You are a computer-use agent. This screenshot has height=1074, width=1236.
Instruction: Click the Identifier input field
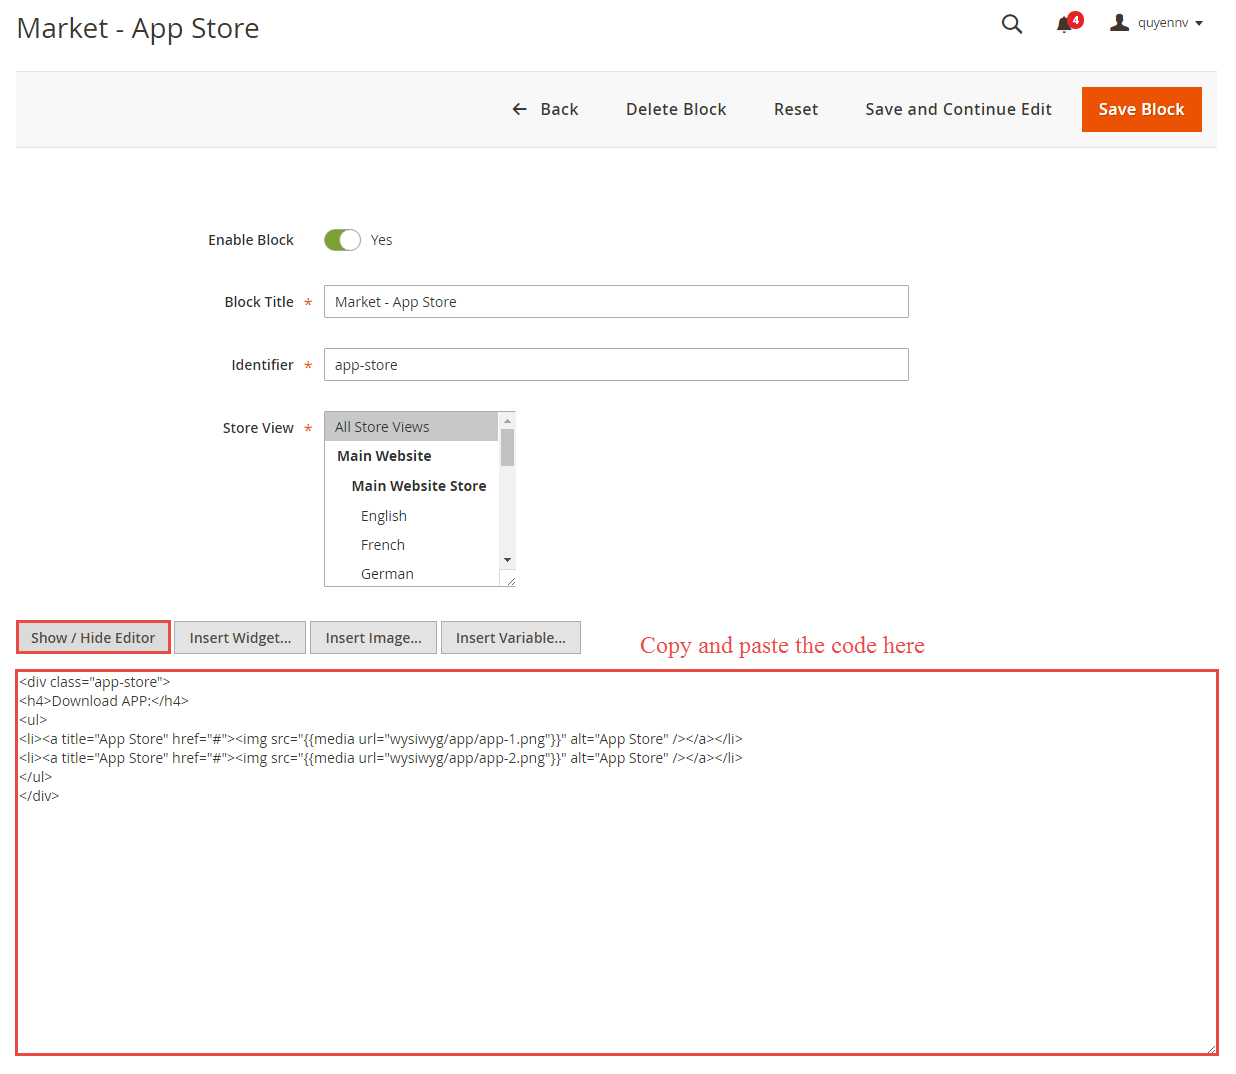pos(616,365)
